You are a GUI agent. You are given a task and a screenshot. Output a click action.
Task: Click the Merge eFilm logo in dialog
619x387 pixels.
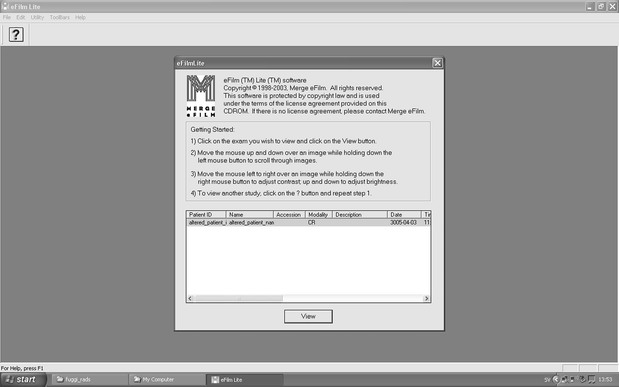pos(201,96)
